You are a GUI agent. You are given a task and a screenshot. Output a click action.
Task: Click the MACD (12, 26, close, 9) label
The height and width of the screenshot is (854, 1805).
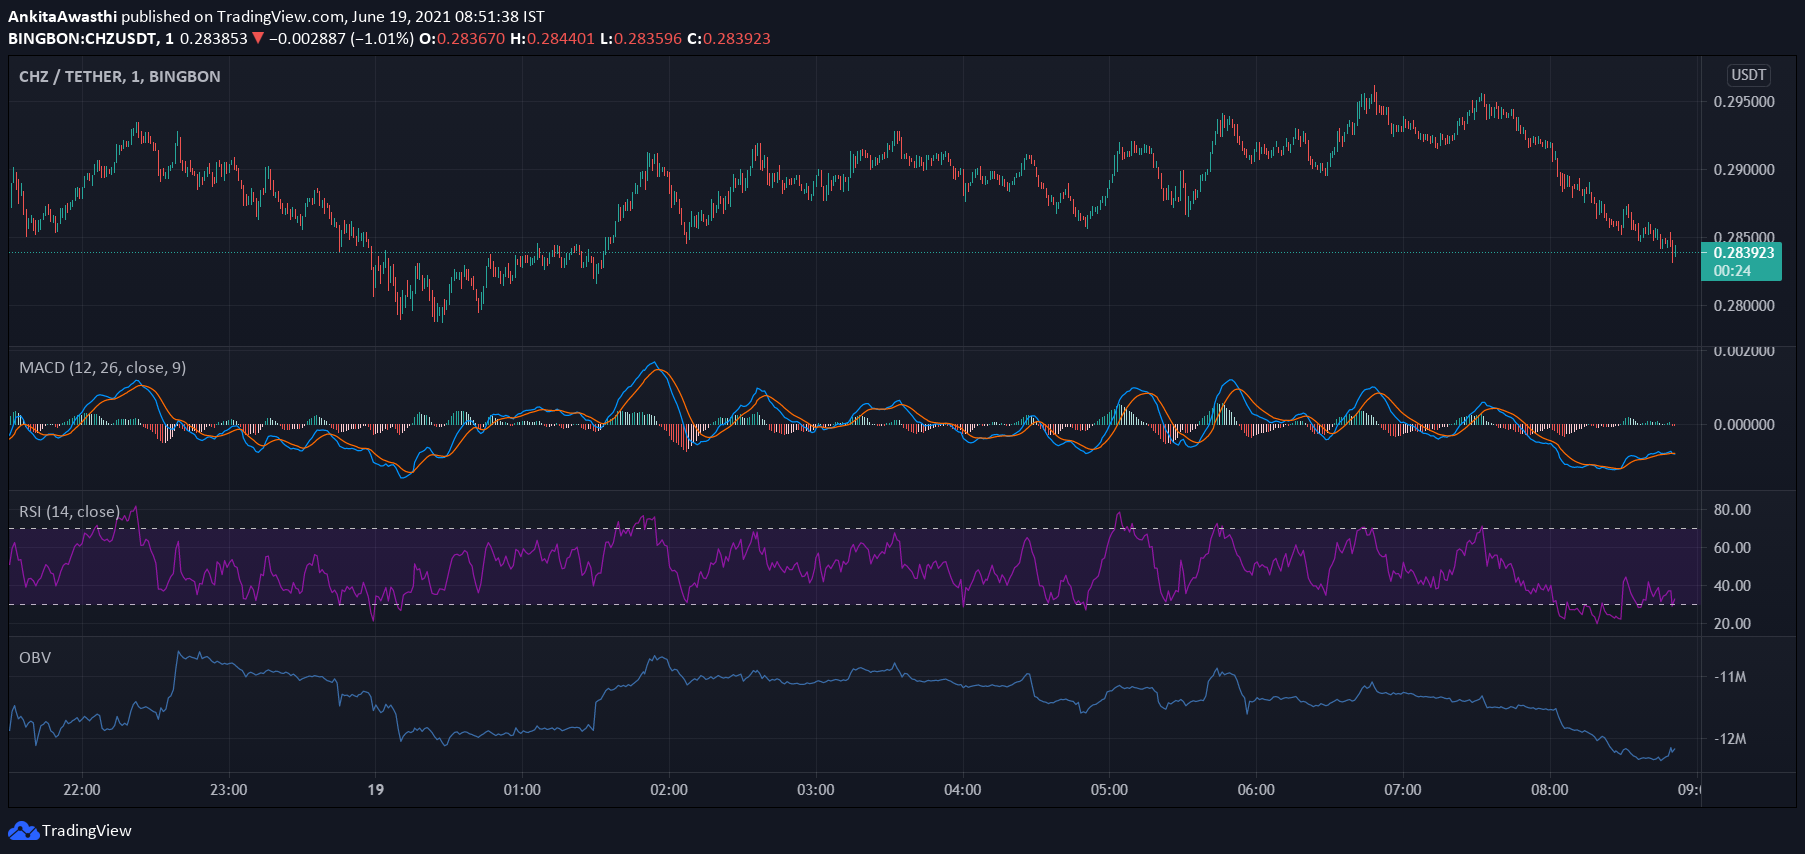pyautogui.click(x=102, y=368)
